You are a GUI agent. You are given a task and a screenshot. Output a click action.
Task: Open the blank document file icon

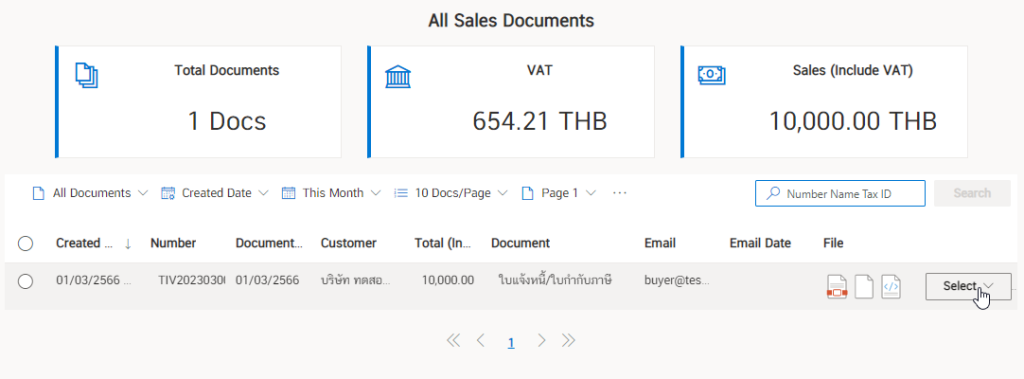[x=864, y=287]
